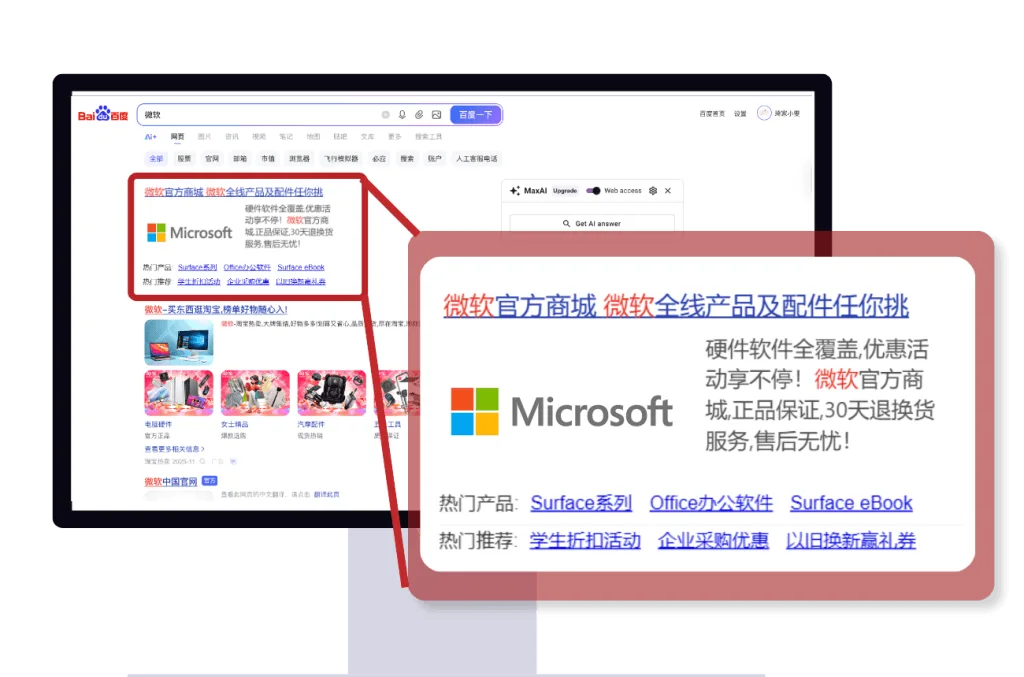The image size is (1024, 677).
Task: Open 微软官方商城 result title on the monitor
Action: point(234,192)
